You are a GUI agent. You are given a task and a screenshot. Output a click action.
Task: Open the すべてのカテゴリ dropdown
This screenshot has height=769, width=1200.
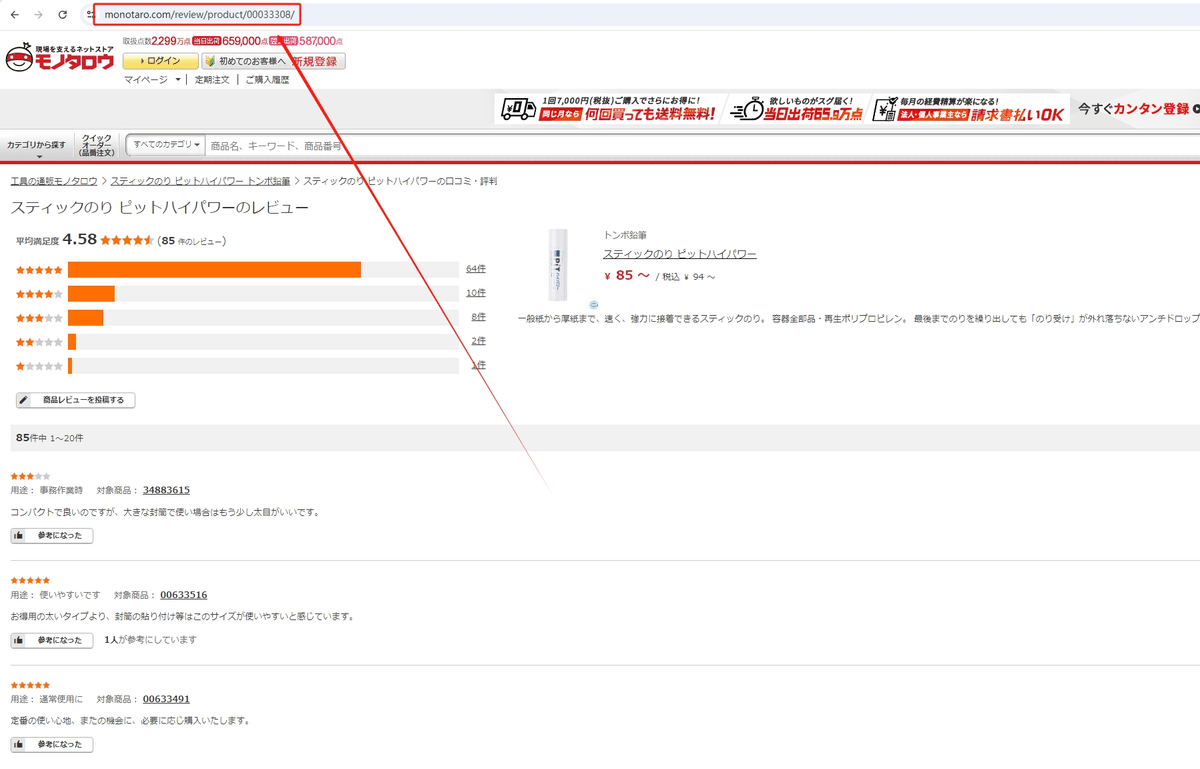pos(166,145)
